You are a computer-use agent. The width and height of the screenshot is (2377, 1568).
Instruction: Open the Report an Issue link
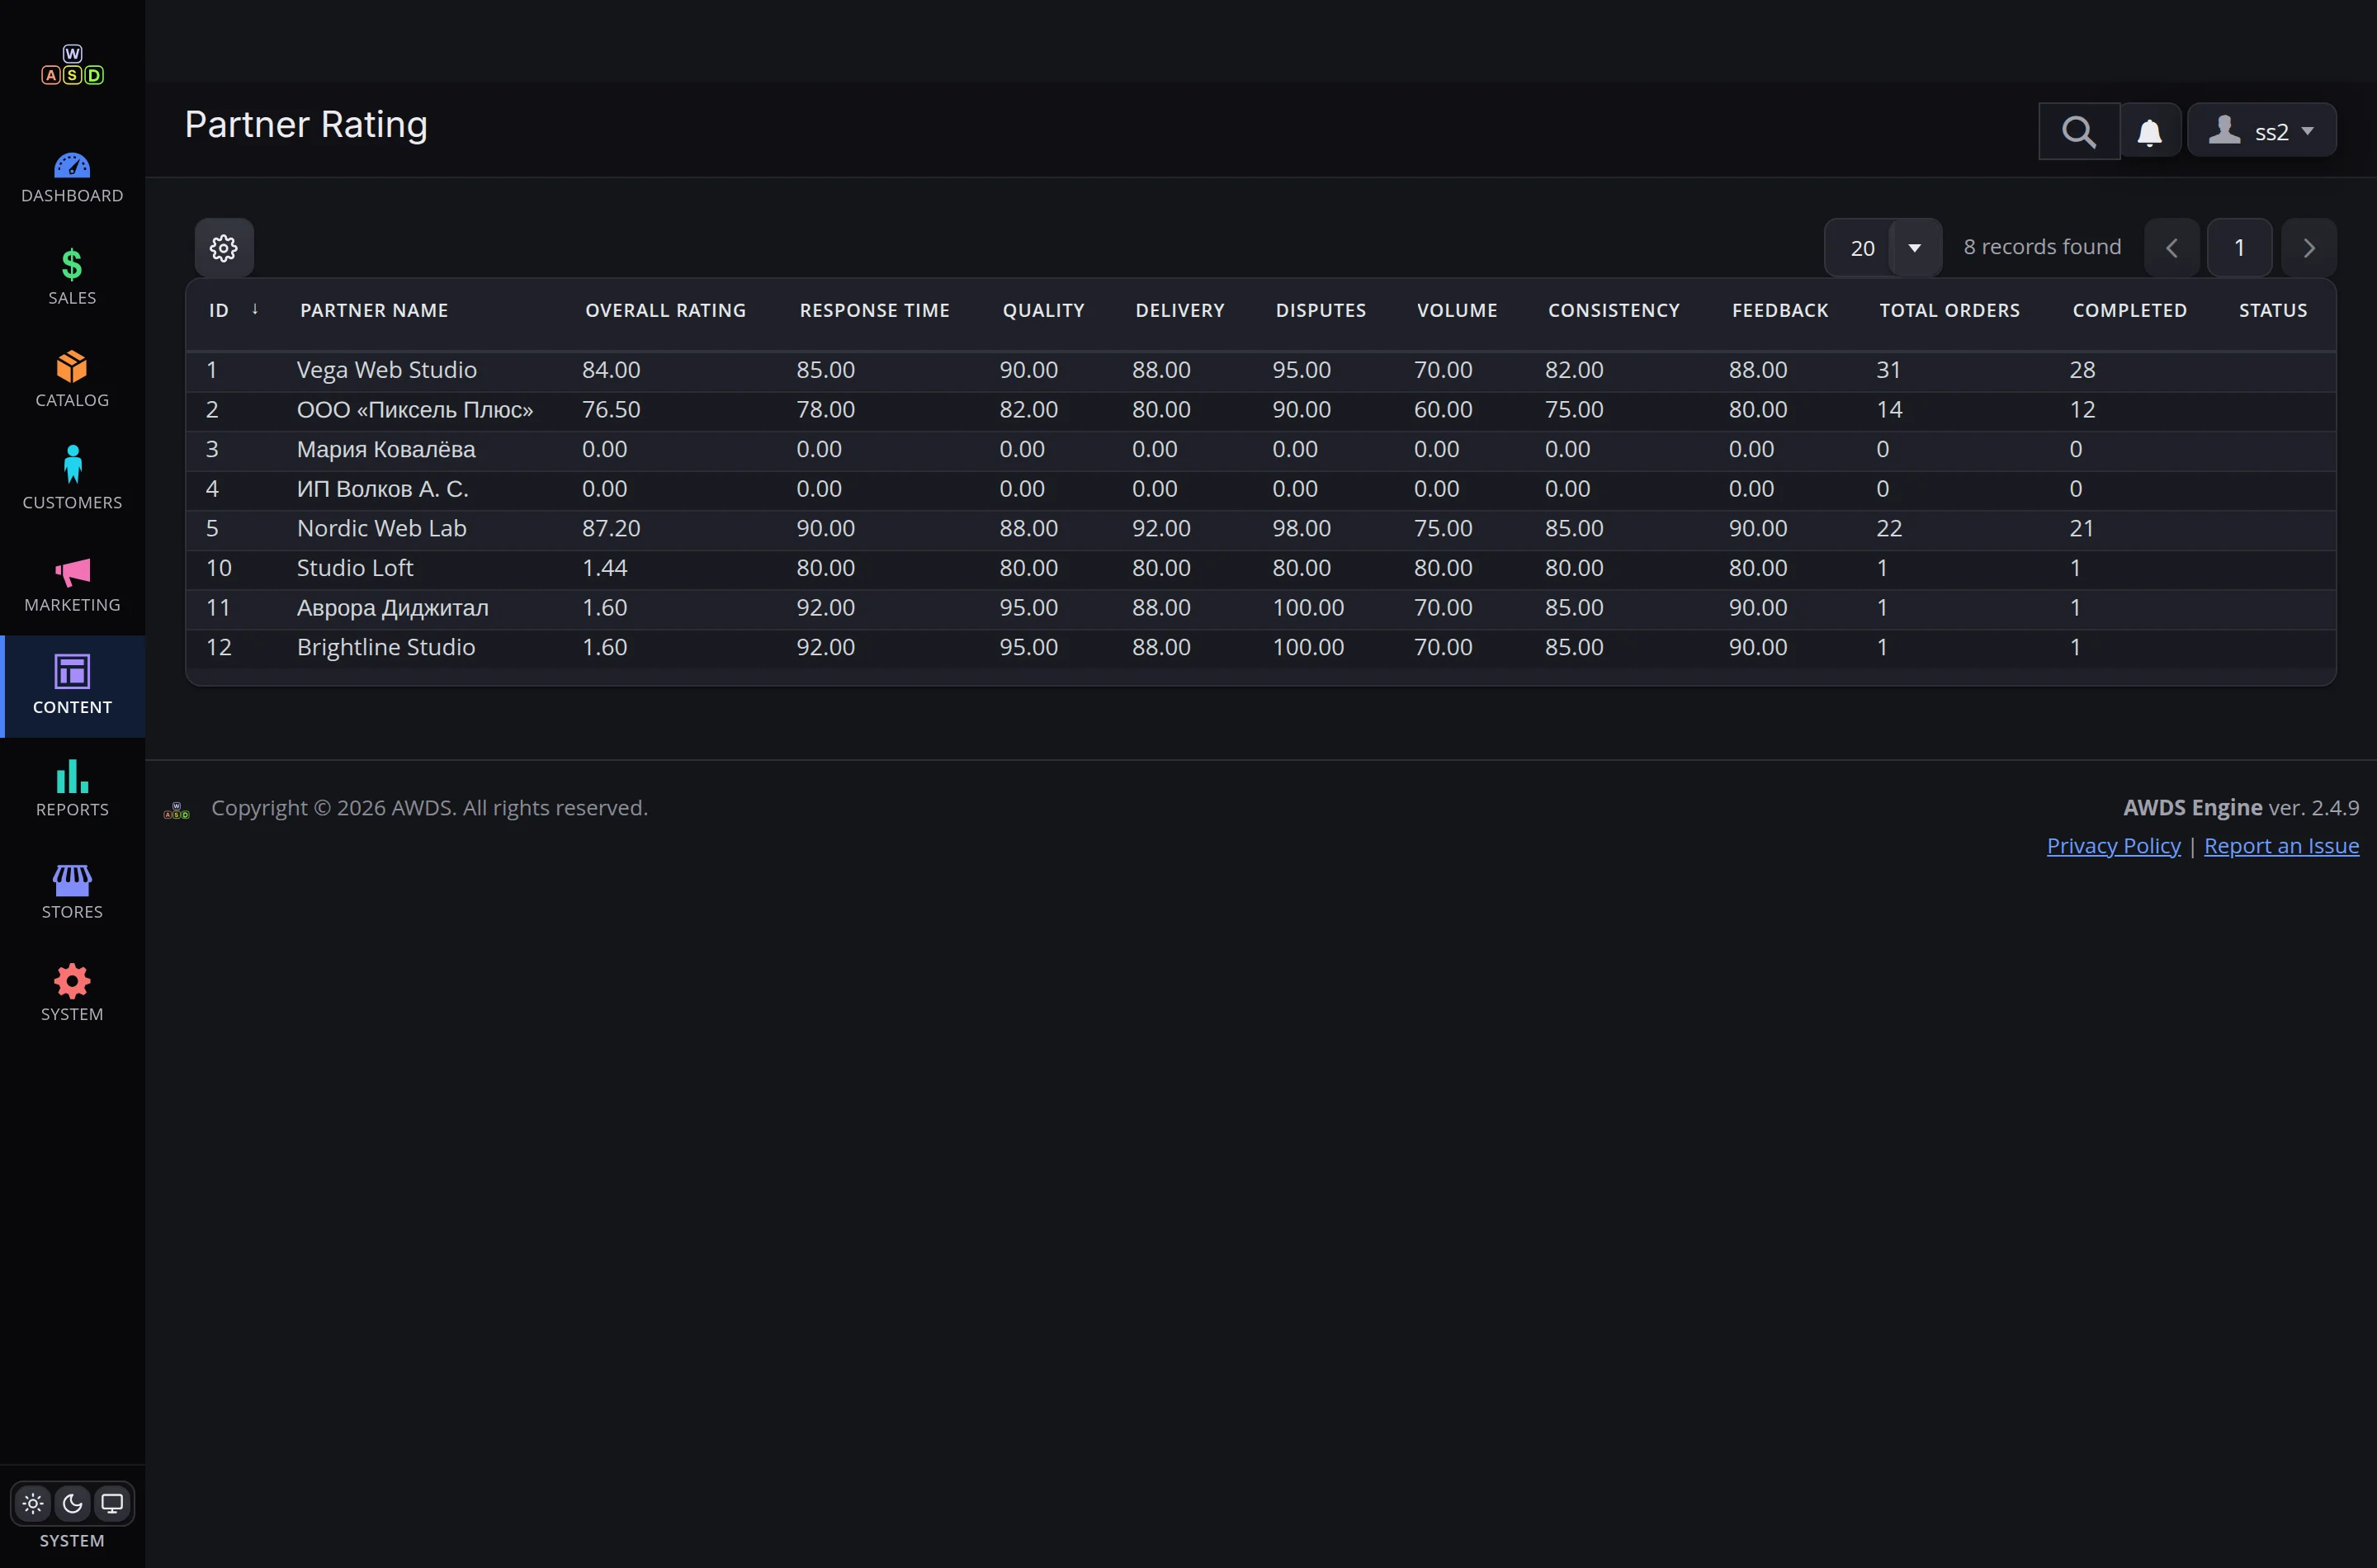[2281, 846]
